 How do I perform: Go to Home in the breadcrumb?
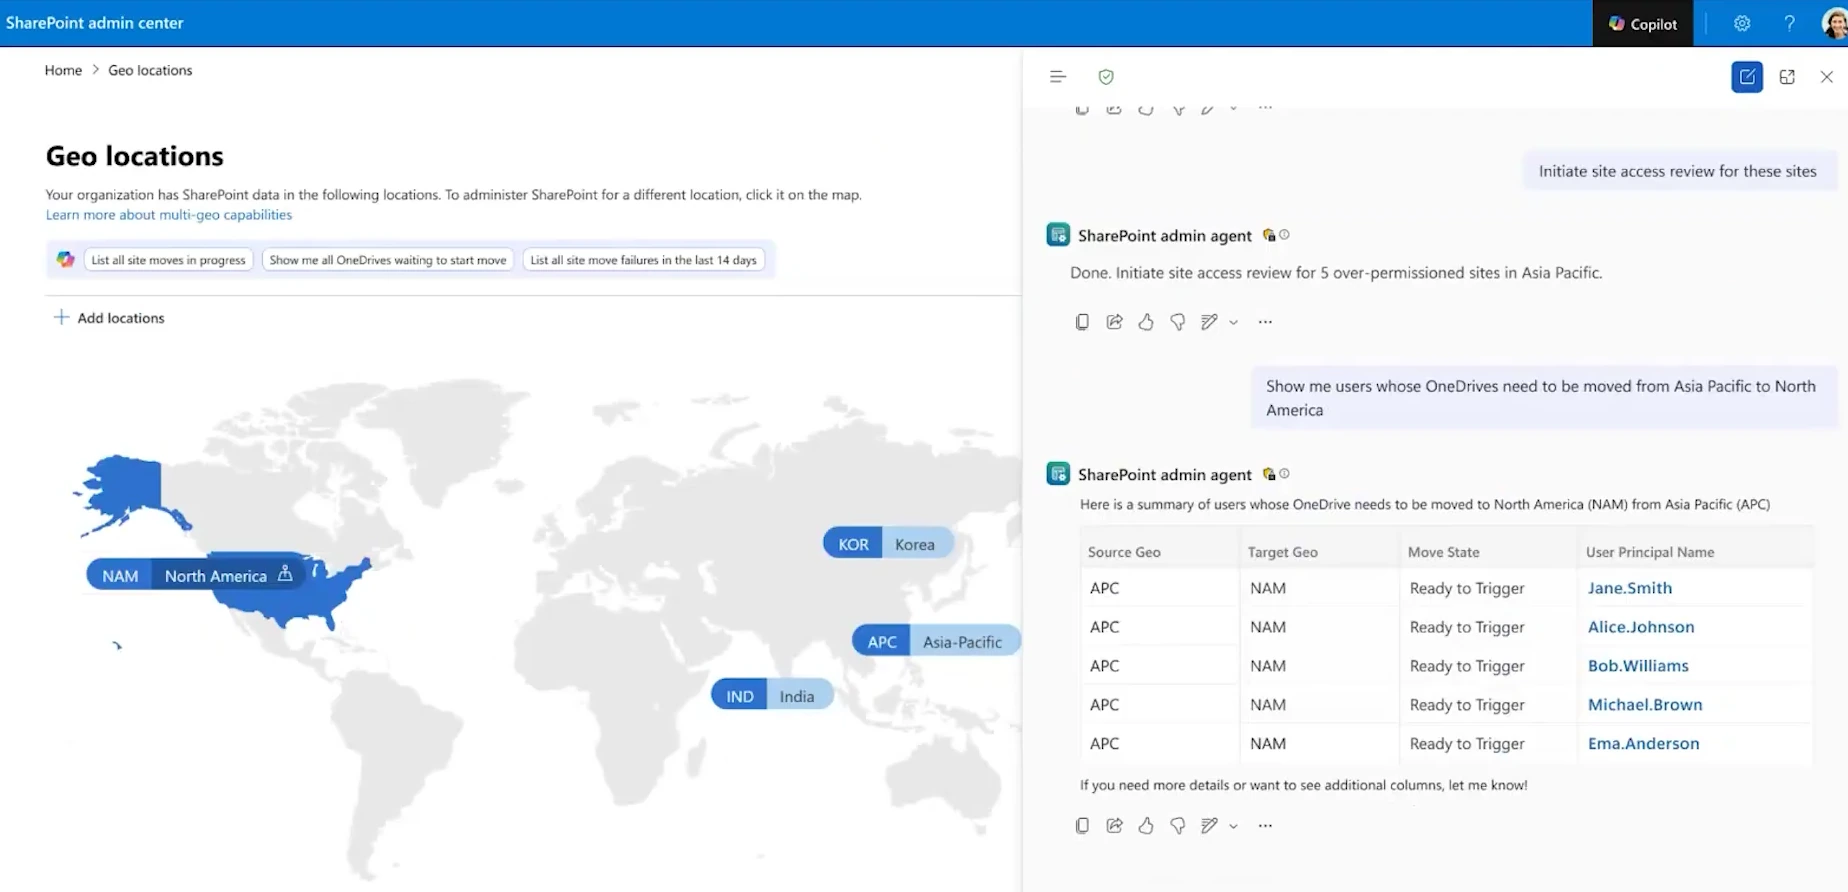(63, 70)
